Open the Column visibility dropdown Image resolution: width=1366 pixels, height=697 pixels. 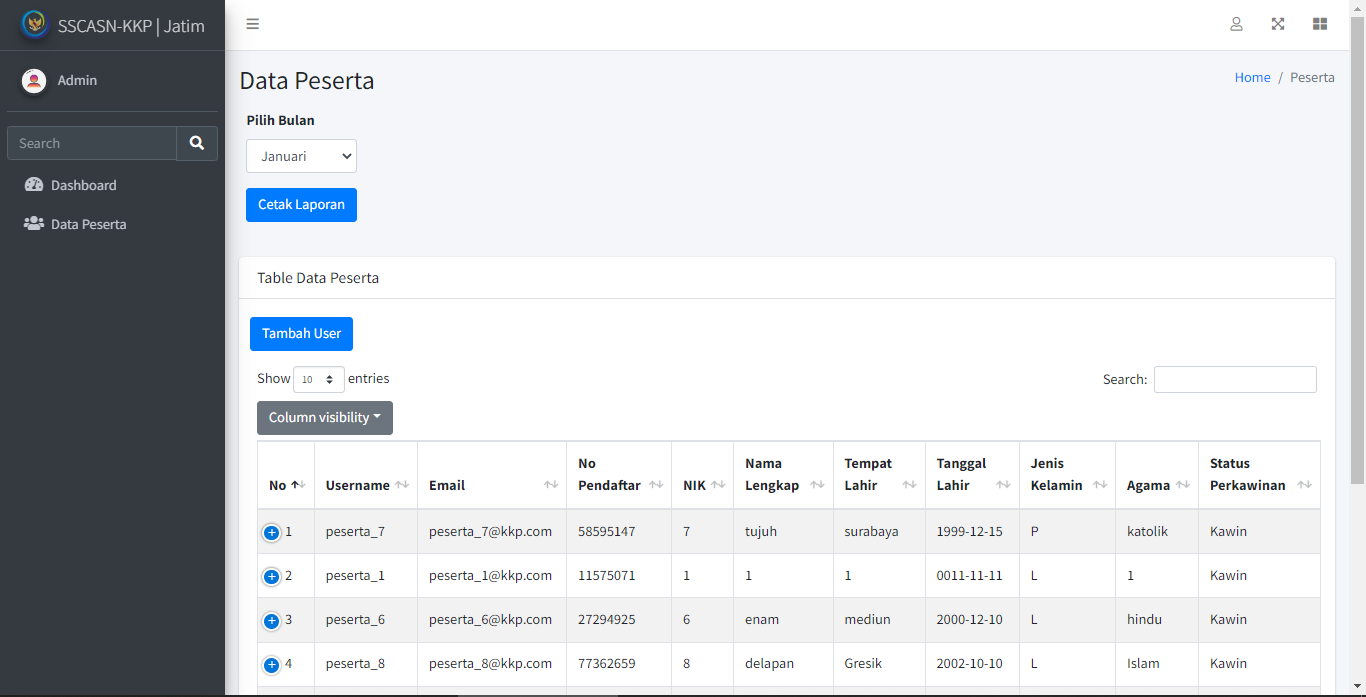point(324,417)
